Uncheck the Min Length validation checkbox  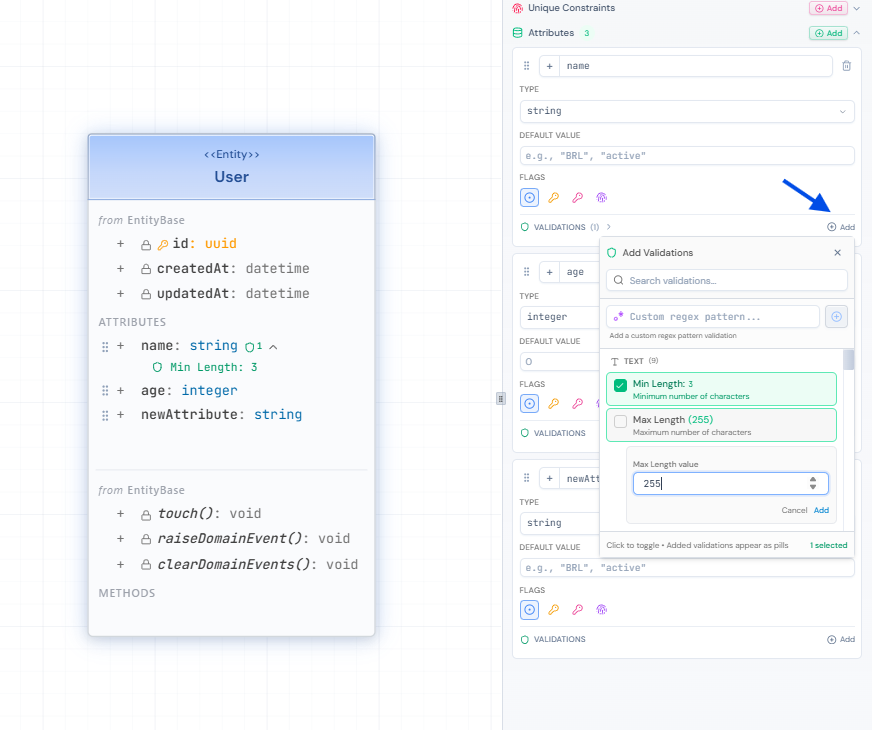pos(620,385)
